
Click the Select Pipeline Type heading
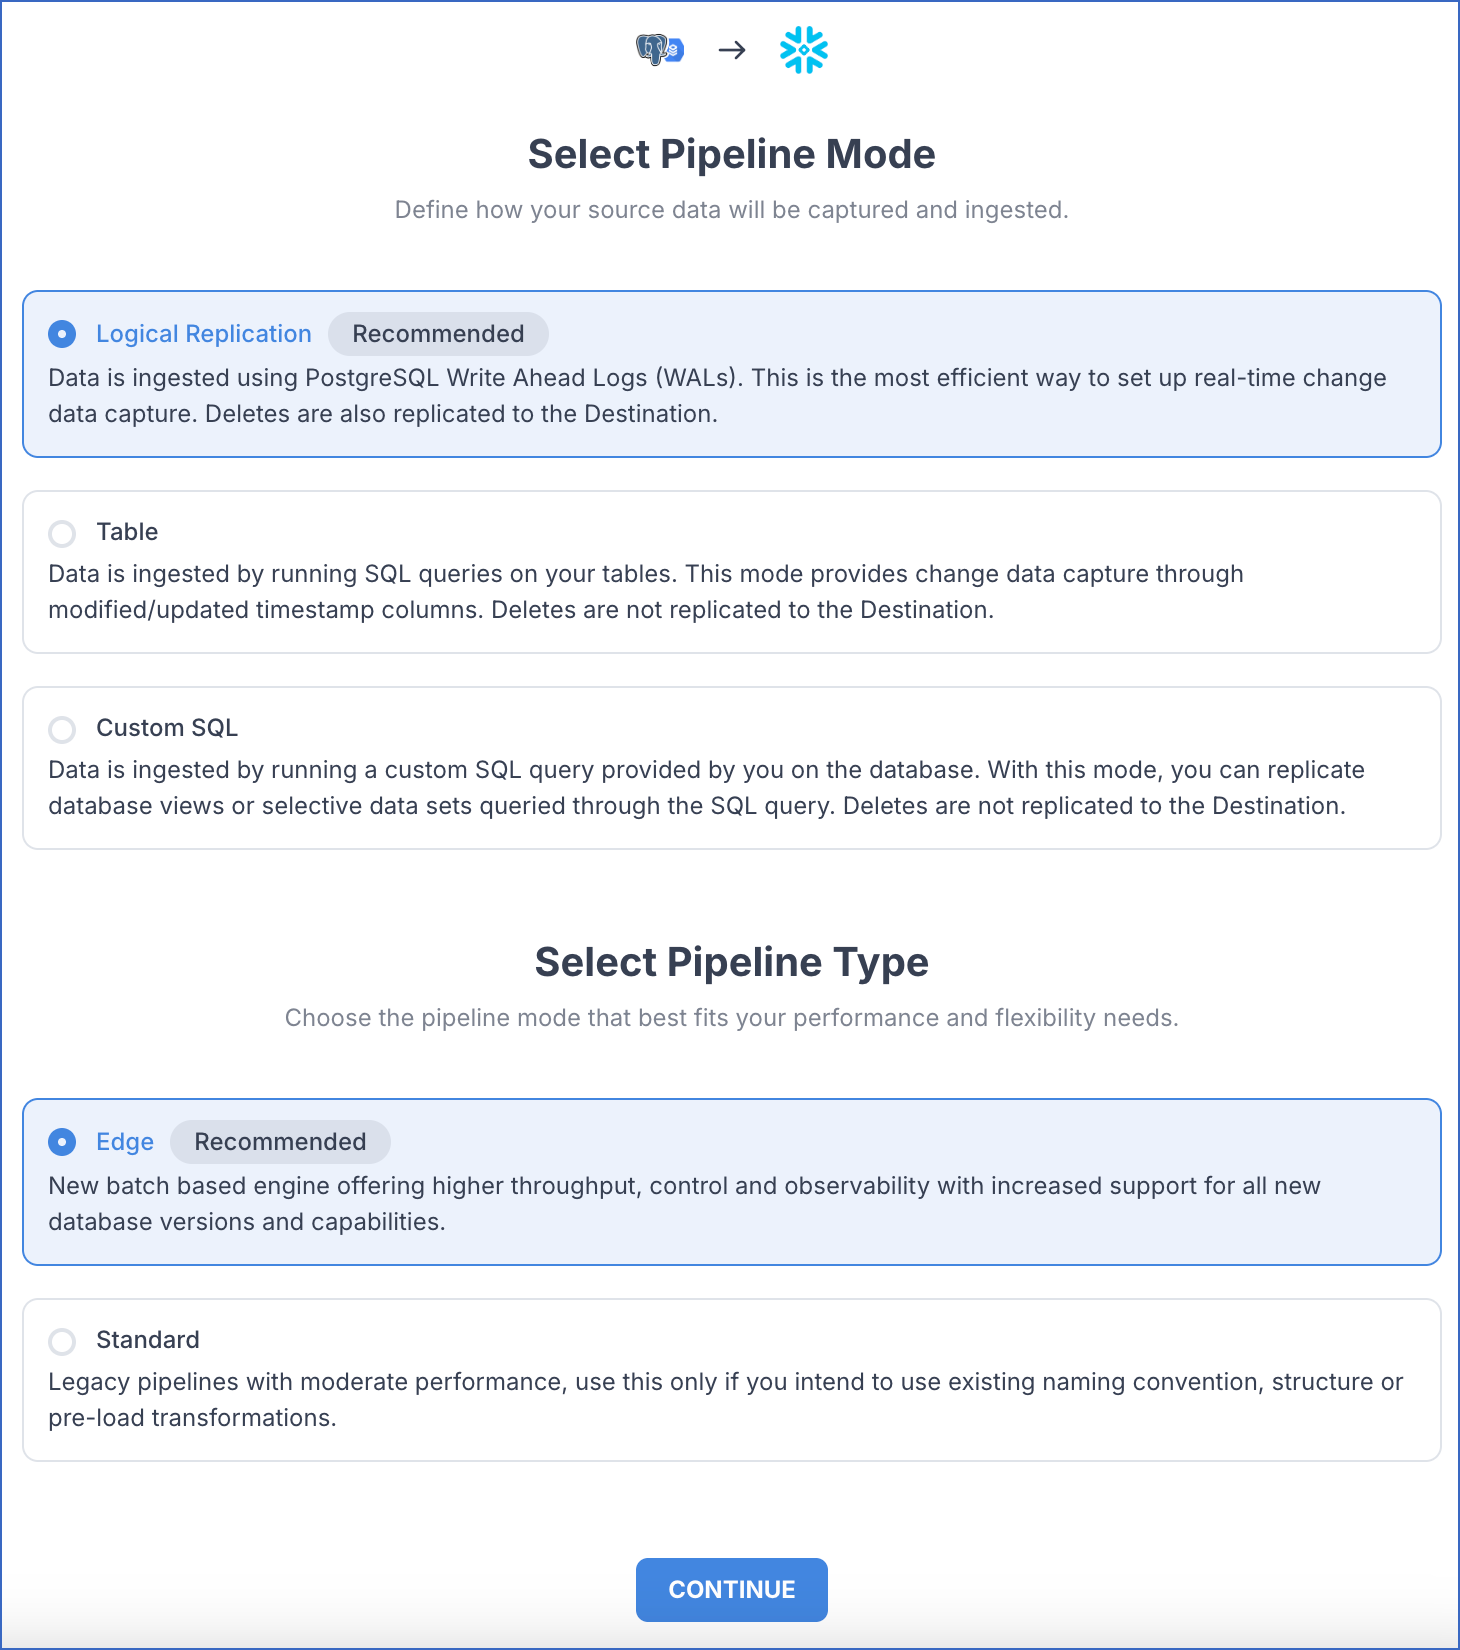(x=731, y=962)
